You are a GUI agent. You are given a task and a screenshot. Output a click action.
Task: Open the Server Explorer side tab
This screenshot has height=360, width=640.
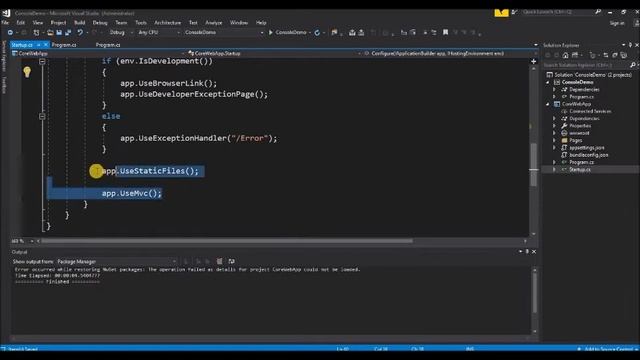coord(4,56)
